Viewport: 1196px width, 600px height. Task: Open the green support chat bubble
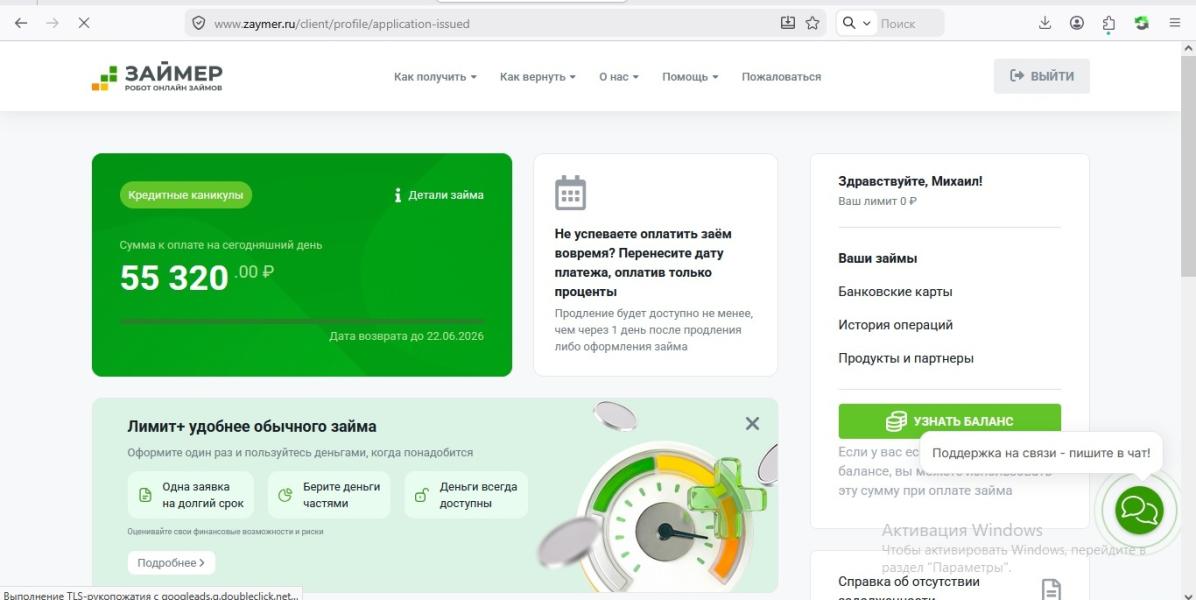(x=1140, y=510)
